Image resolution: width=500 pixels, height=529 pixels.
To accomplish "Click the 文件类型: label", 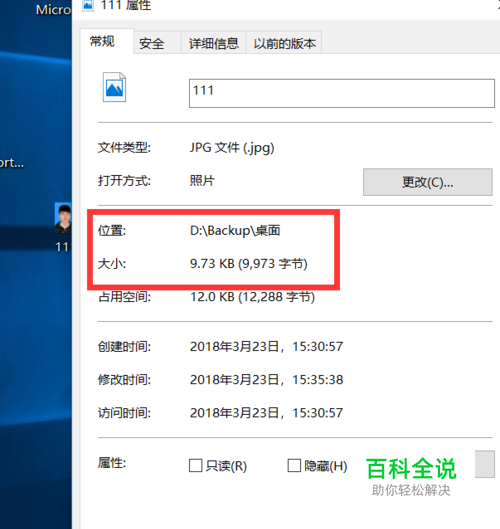I will coord(124,148).
